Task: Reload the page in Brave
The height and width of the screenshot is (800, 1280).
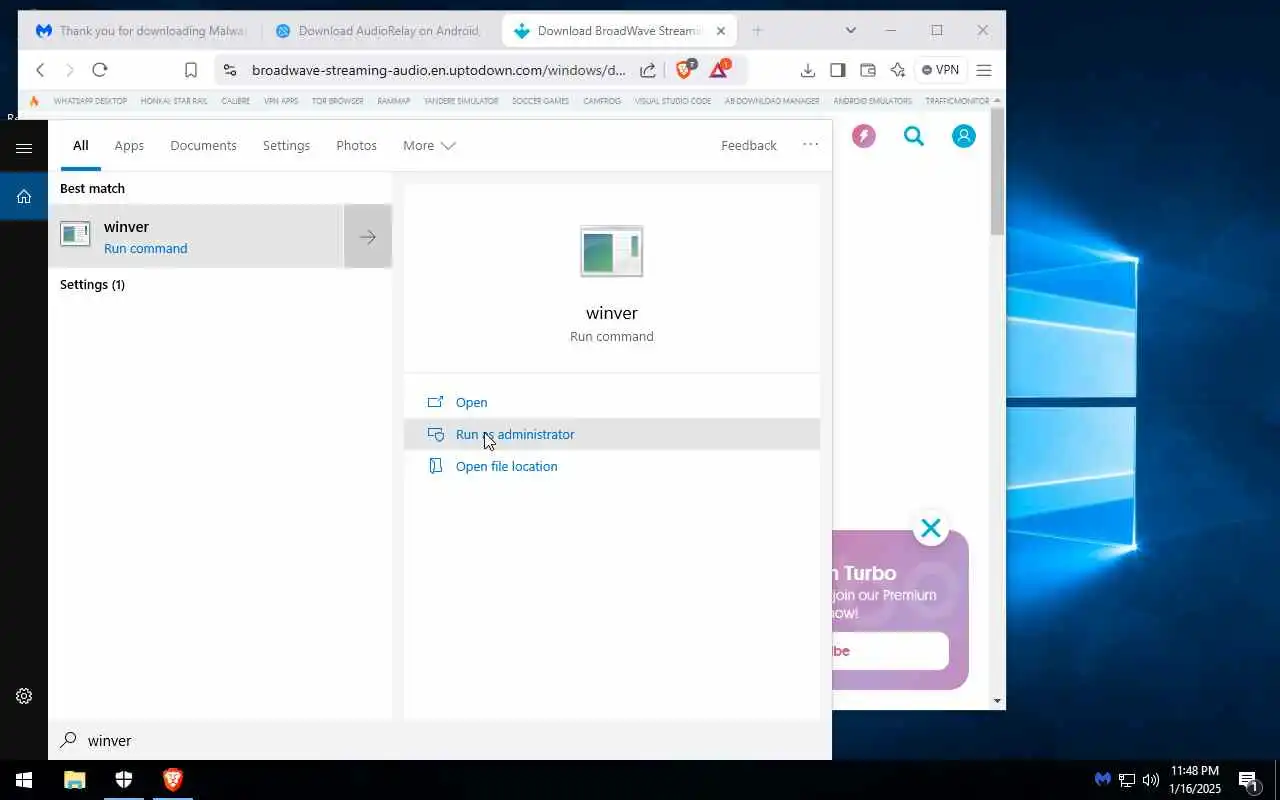Action: [99, 70]
